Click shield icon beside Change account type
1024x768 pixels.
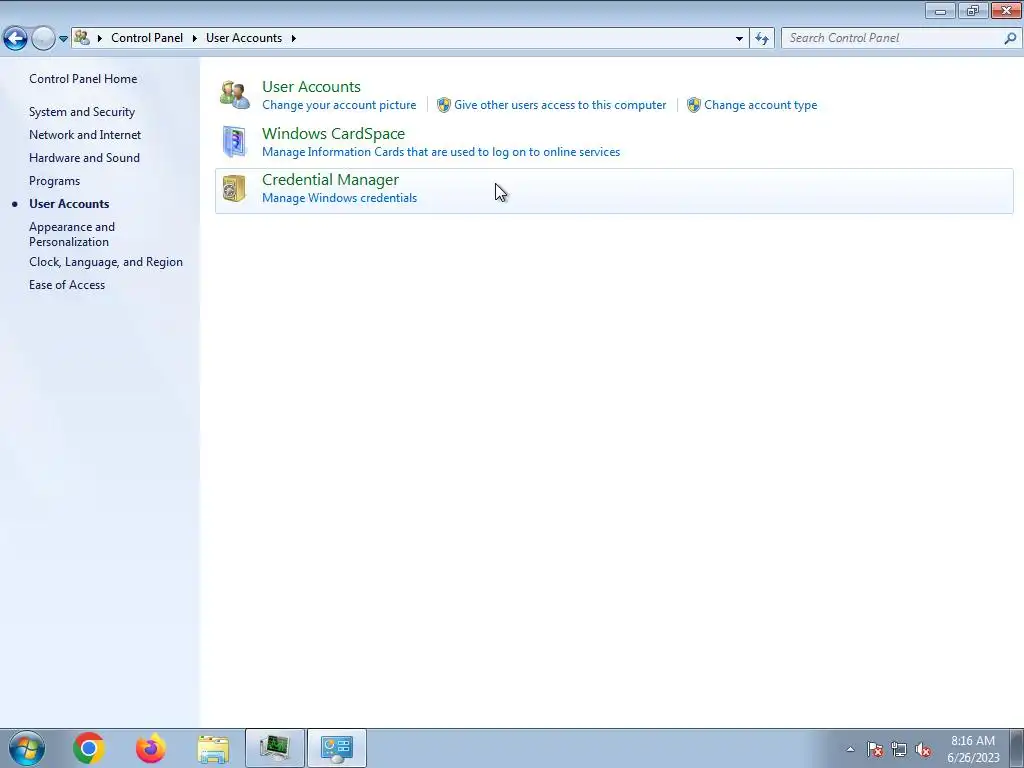[694, 104]
